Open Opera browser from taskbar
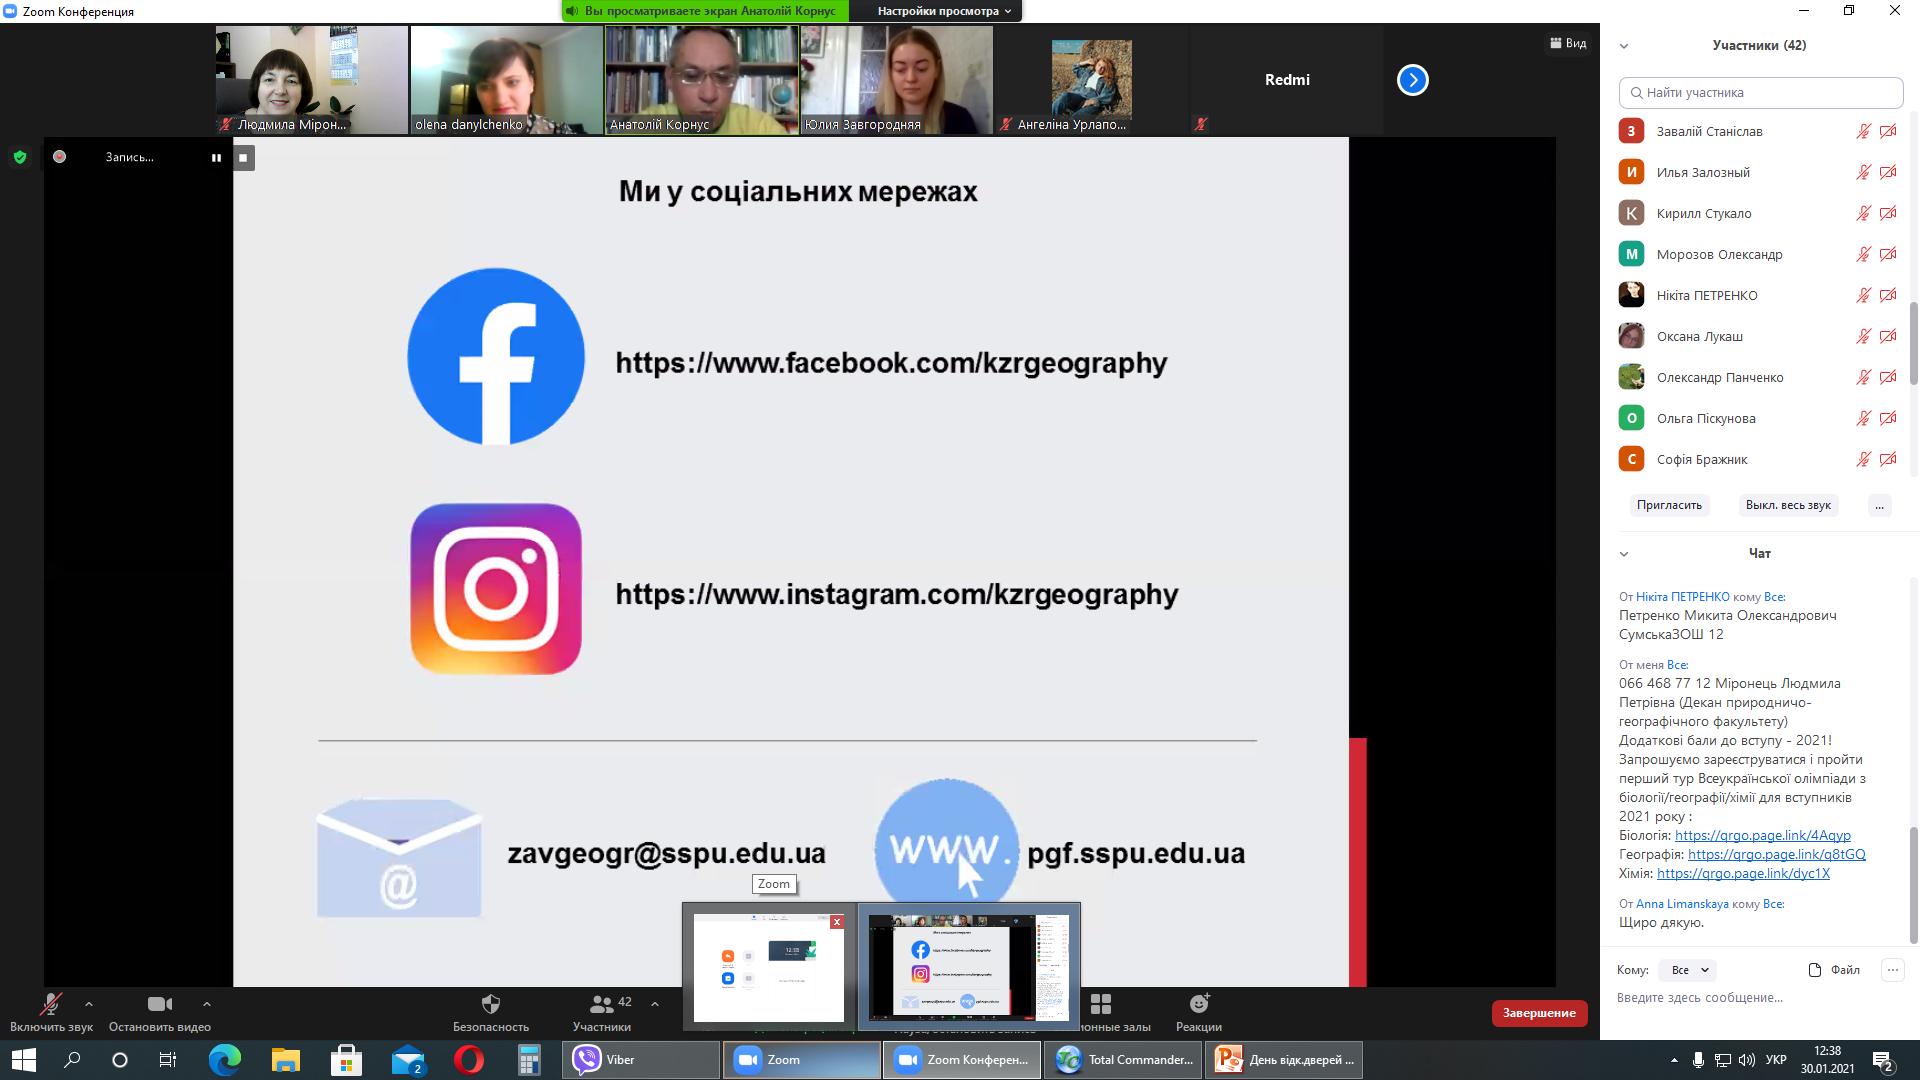This screenshot has width=1920, height=1080. point(468,1060)
